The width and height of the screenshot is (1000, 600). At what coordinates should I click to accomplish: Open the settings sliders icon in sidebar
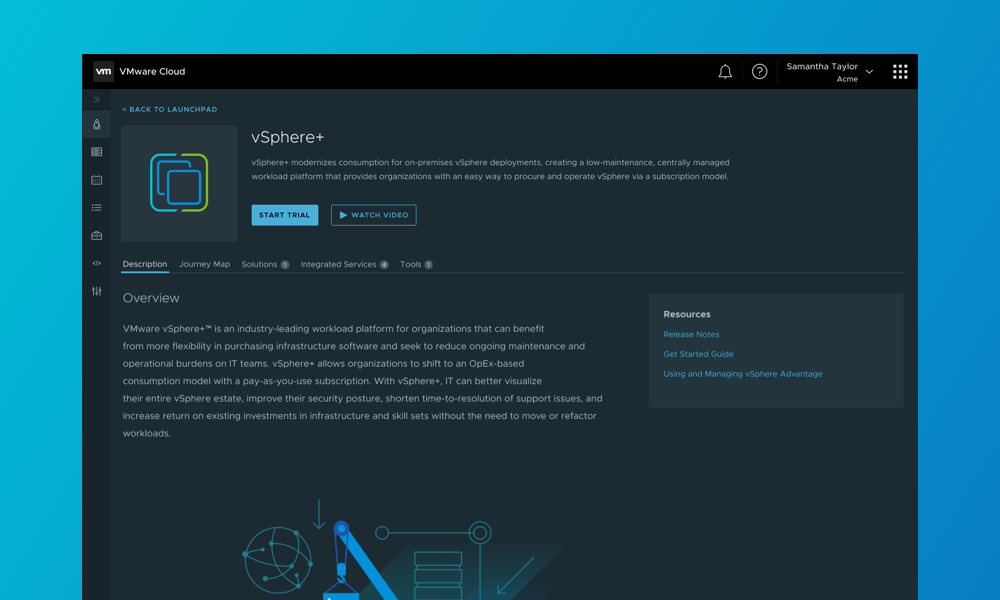(x=96, y=291)
